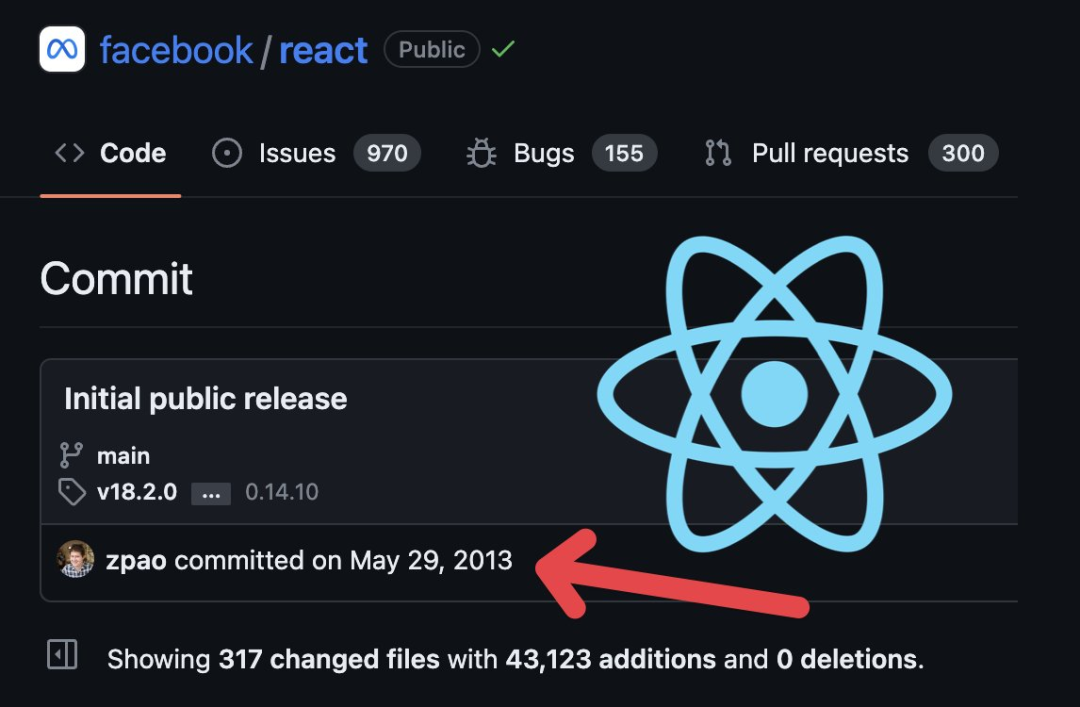1080x707 pixels.
Task: Click the Bugs insect icon
Action: pyautogui.click(x=481, y=152)
